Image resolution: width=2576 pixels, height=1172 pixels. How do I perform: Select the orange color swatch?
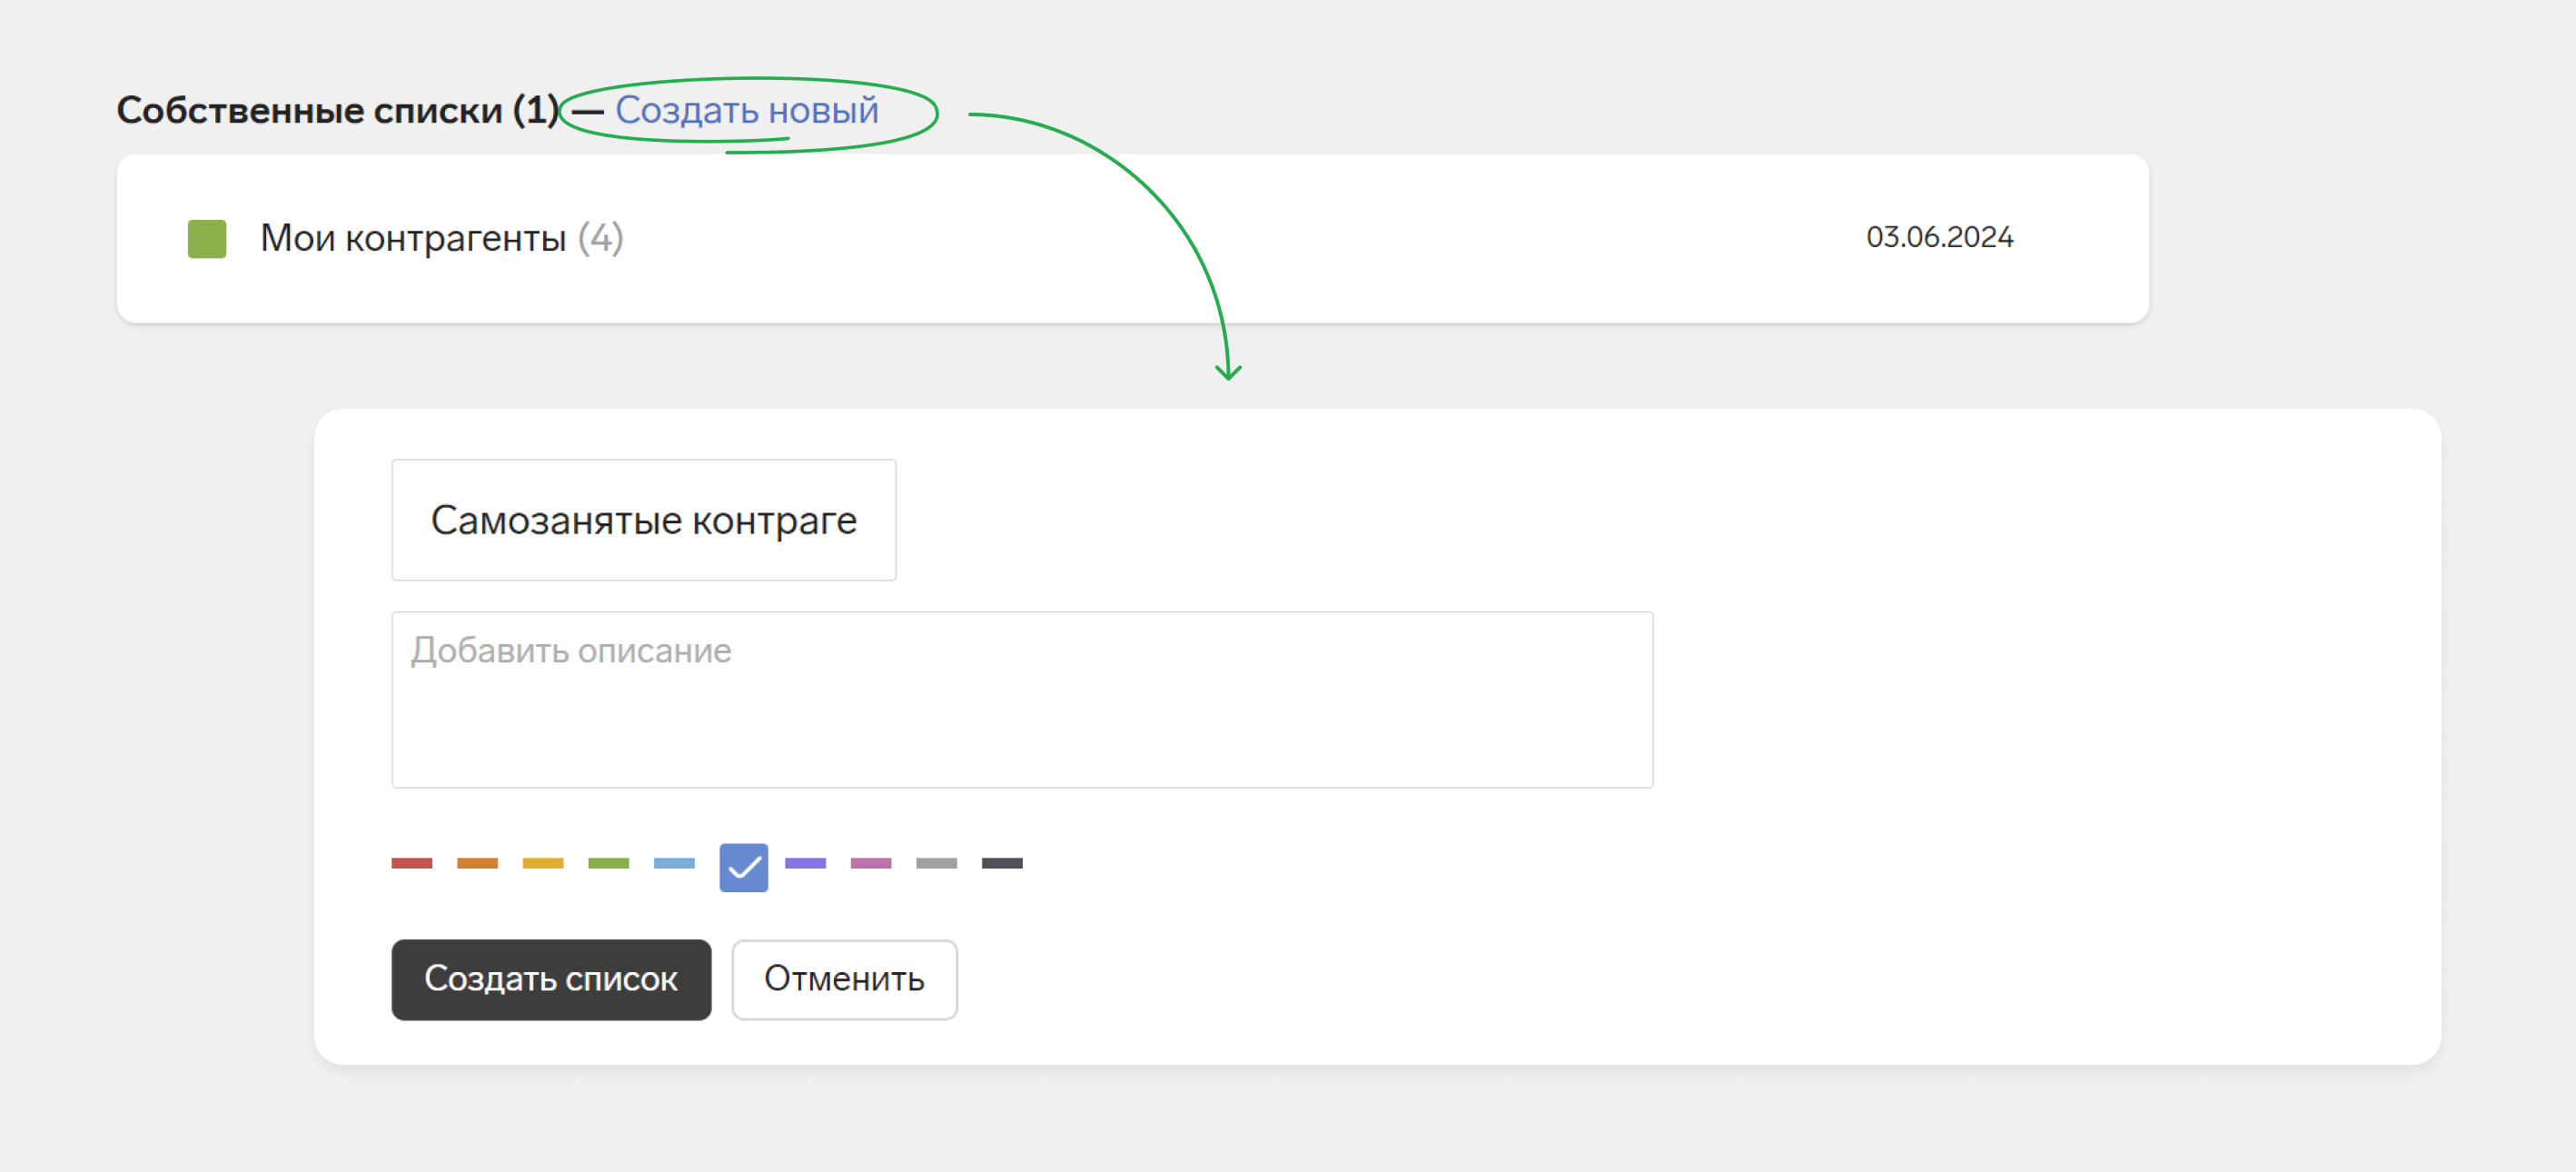point(477,863)
